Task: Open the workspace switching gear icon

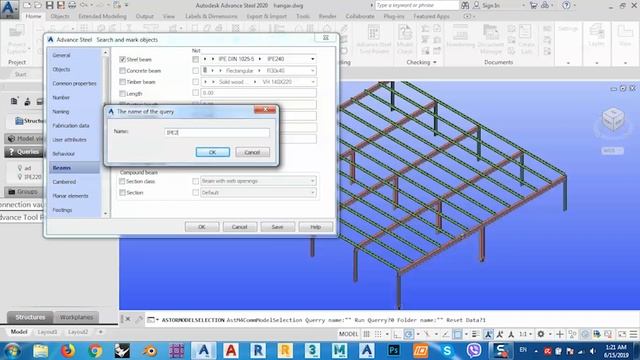Action: (541, 334)
